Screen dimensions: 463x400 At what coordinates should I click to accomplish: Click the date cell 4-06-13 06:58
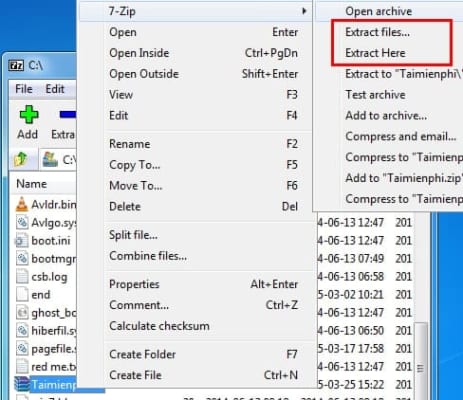(x=351, y=277)
